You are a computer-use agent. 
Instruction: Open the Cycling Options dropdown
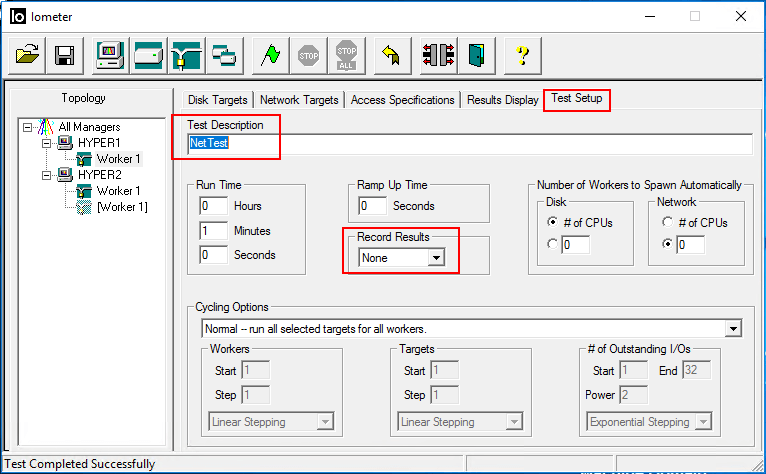click(x=733, y=329)
